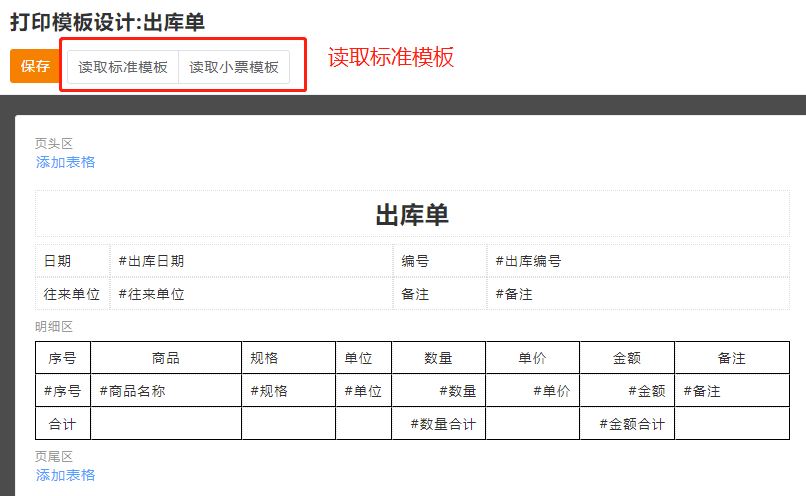
Task: Load the standard template (读取标准模板)
Action: click(x=123, y=68)
